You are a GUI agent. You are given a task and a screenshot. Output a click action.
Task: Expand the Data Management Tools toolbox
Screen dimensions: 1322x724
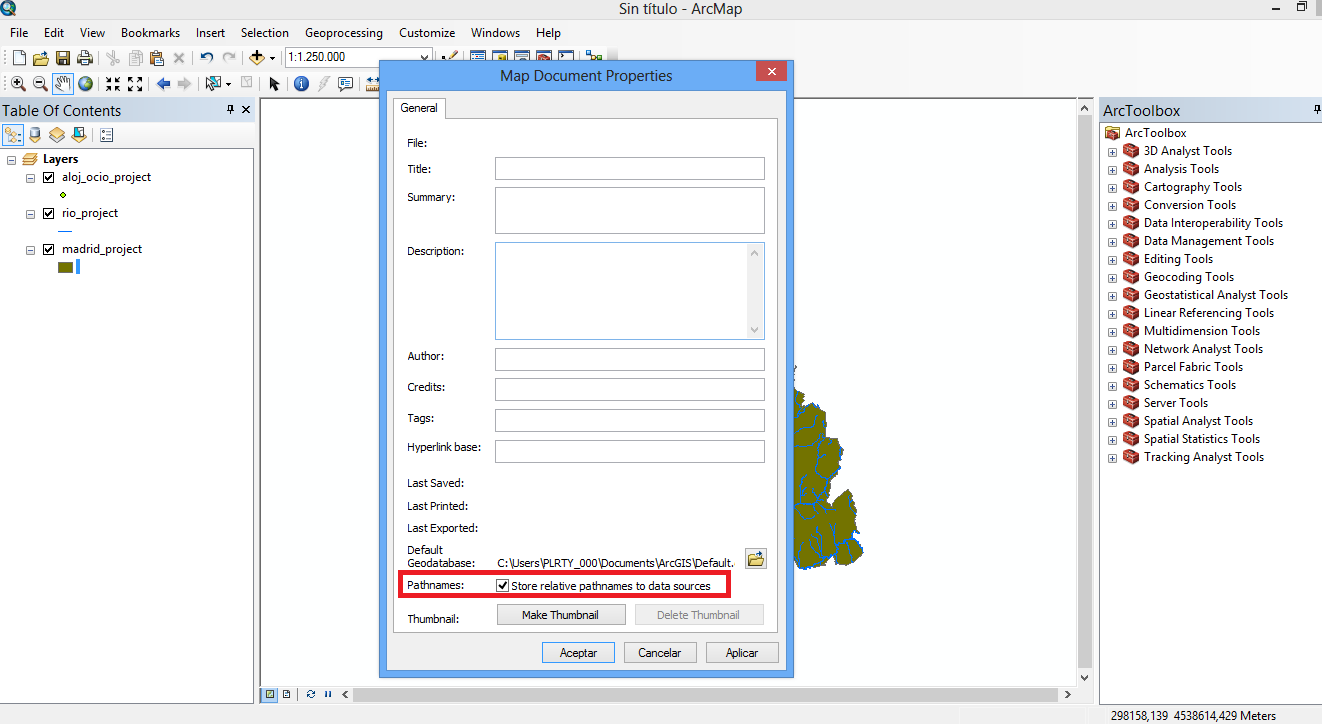pos(1112,242)
